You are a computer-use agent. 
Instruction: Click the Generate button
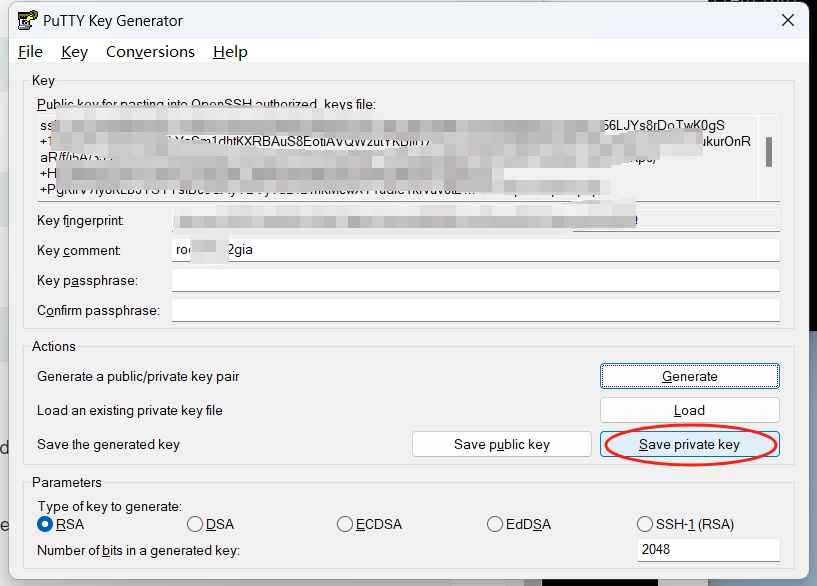click(x=689, y=376)
